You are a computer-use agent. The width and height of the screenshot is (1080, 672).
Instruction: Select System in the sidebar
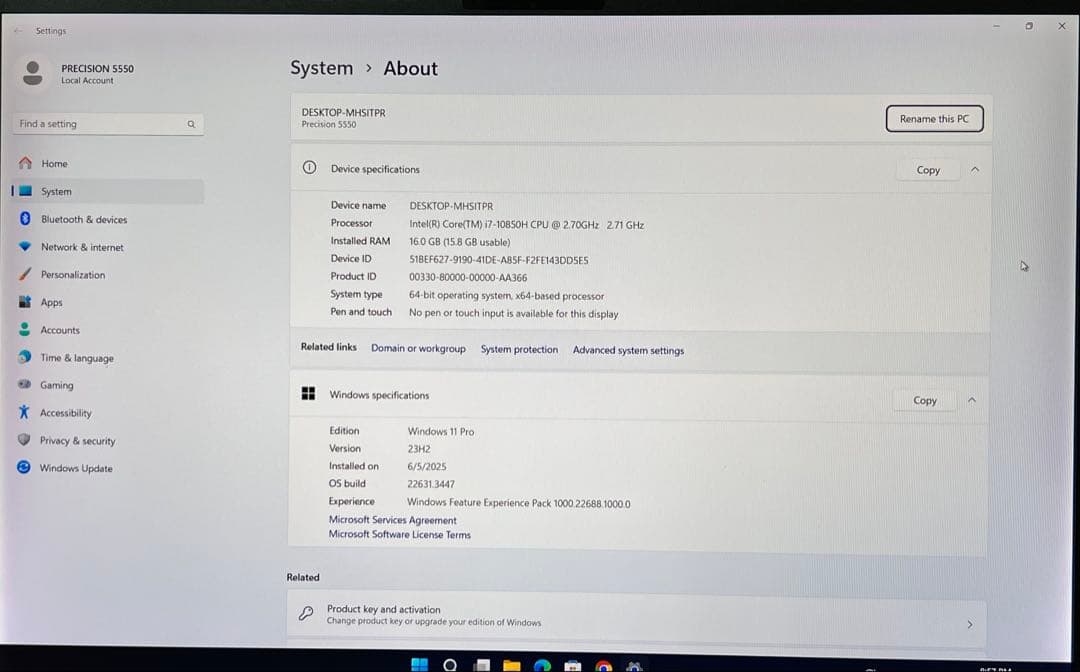click(107, 191)
